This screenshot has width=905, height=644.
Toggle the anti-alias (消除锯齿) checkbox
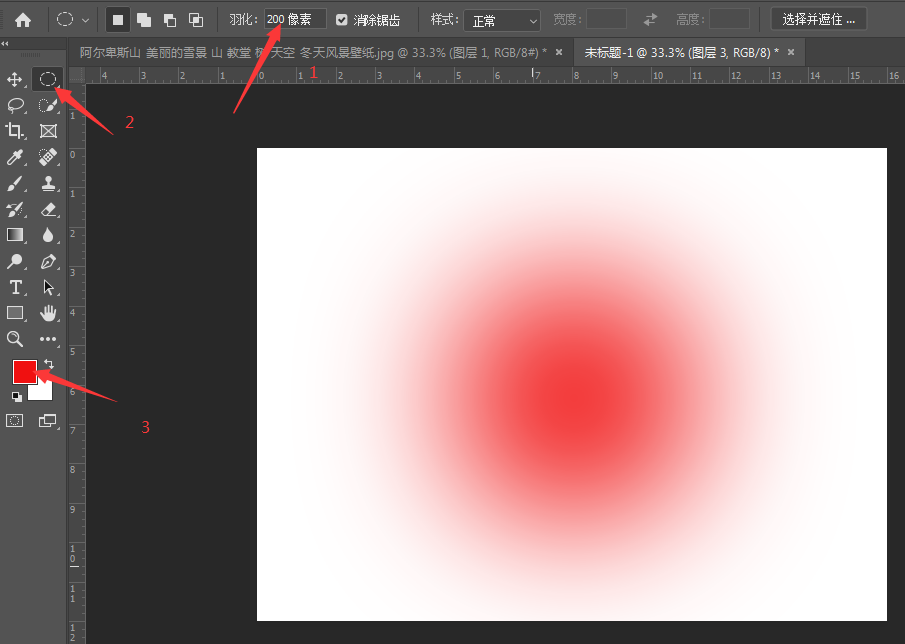click(x=342, y=20)
